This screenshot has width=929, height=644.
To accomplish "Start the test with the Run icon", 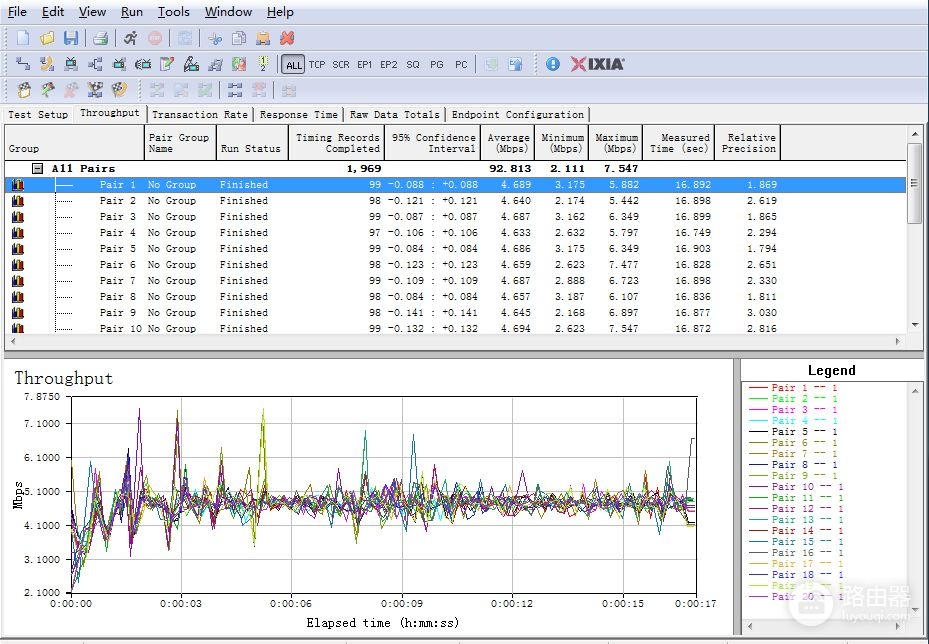I will (x=130, y=39).
